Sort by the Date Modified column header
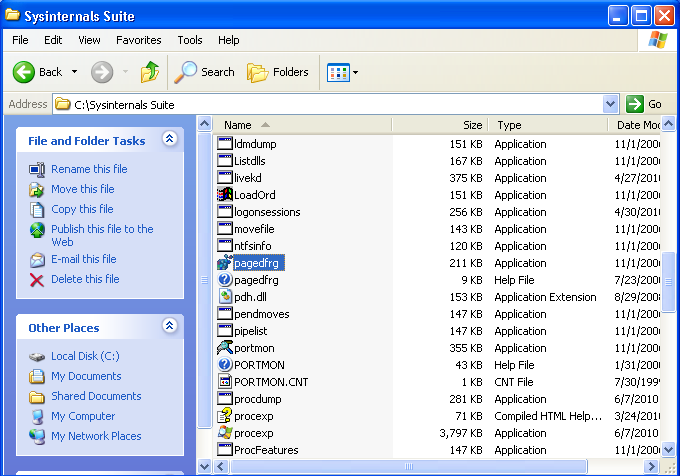The height and width of the screenshot is (476, 680). pyautogui.click(x=635, y=125)
